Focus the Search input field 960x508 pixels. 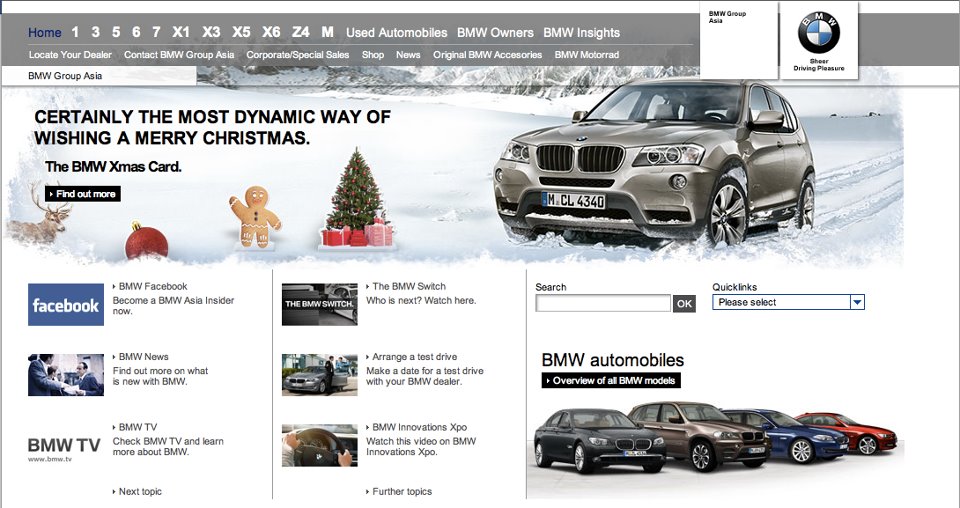click(x=603, y=303)
